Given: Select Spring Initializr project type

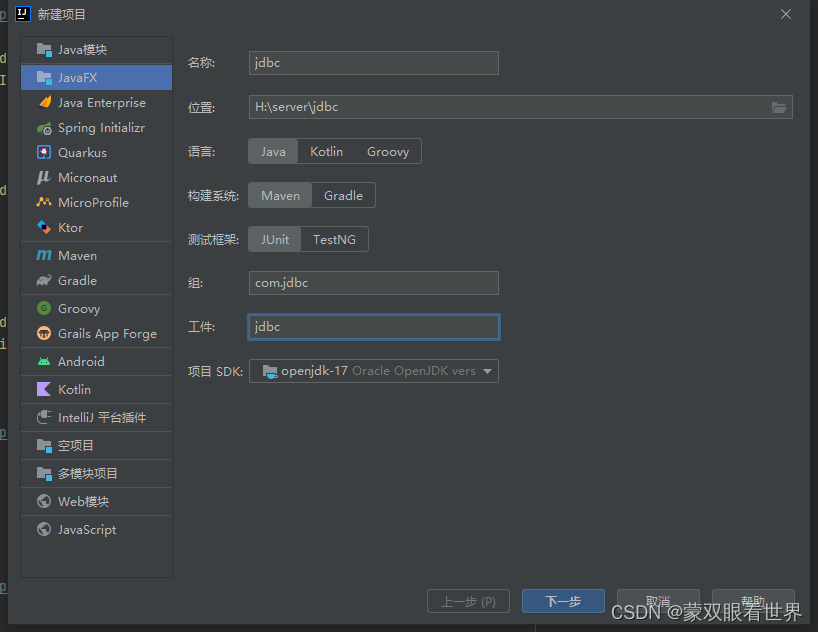Looking at the screenshot, I should point(97,128).
